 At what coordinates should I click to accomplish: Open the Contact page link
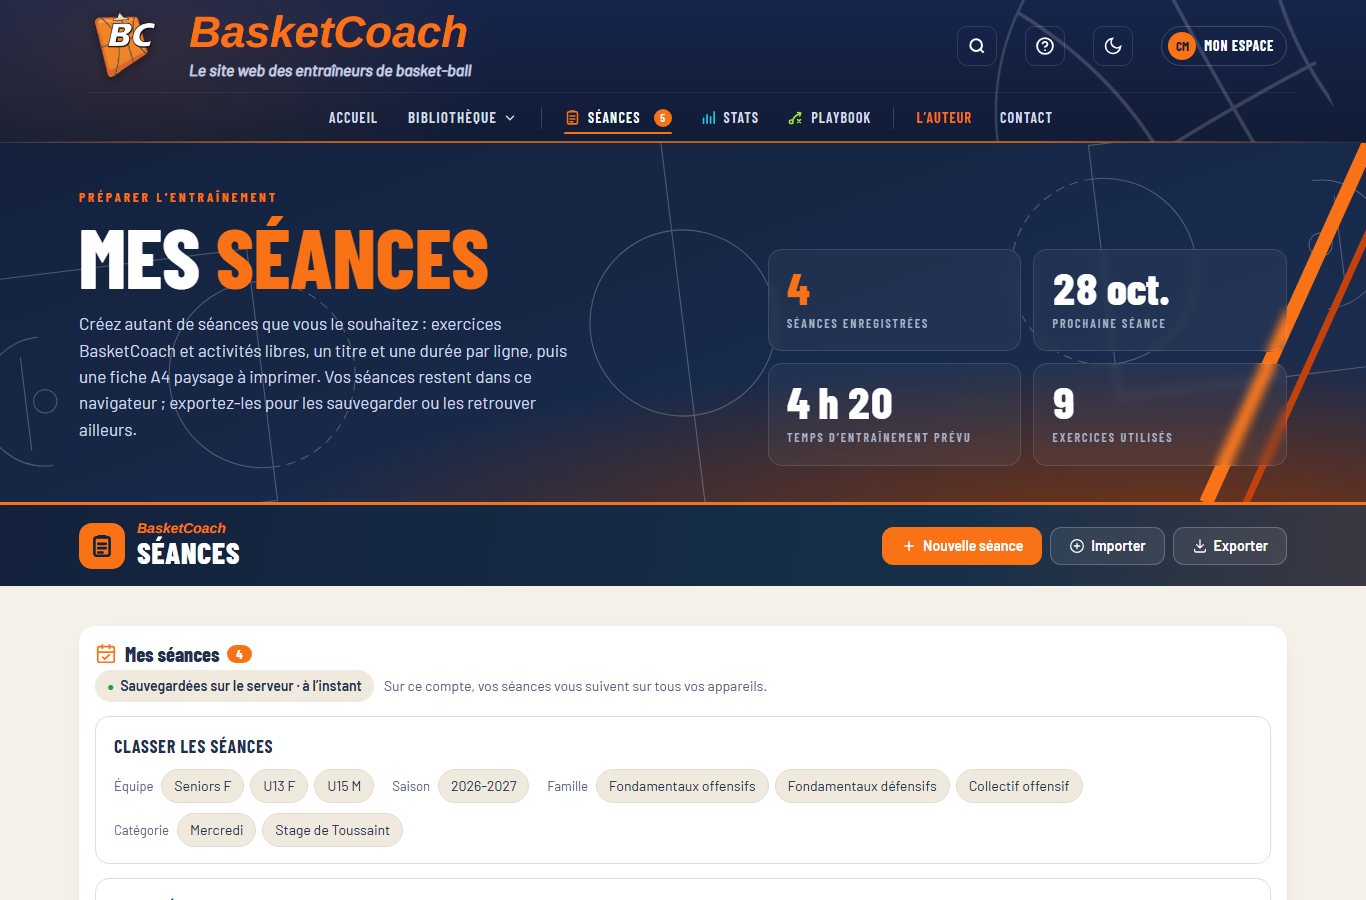coord(1026,118)
